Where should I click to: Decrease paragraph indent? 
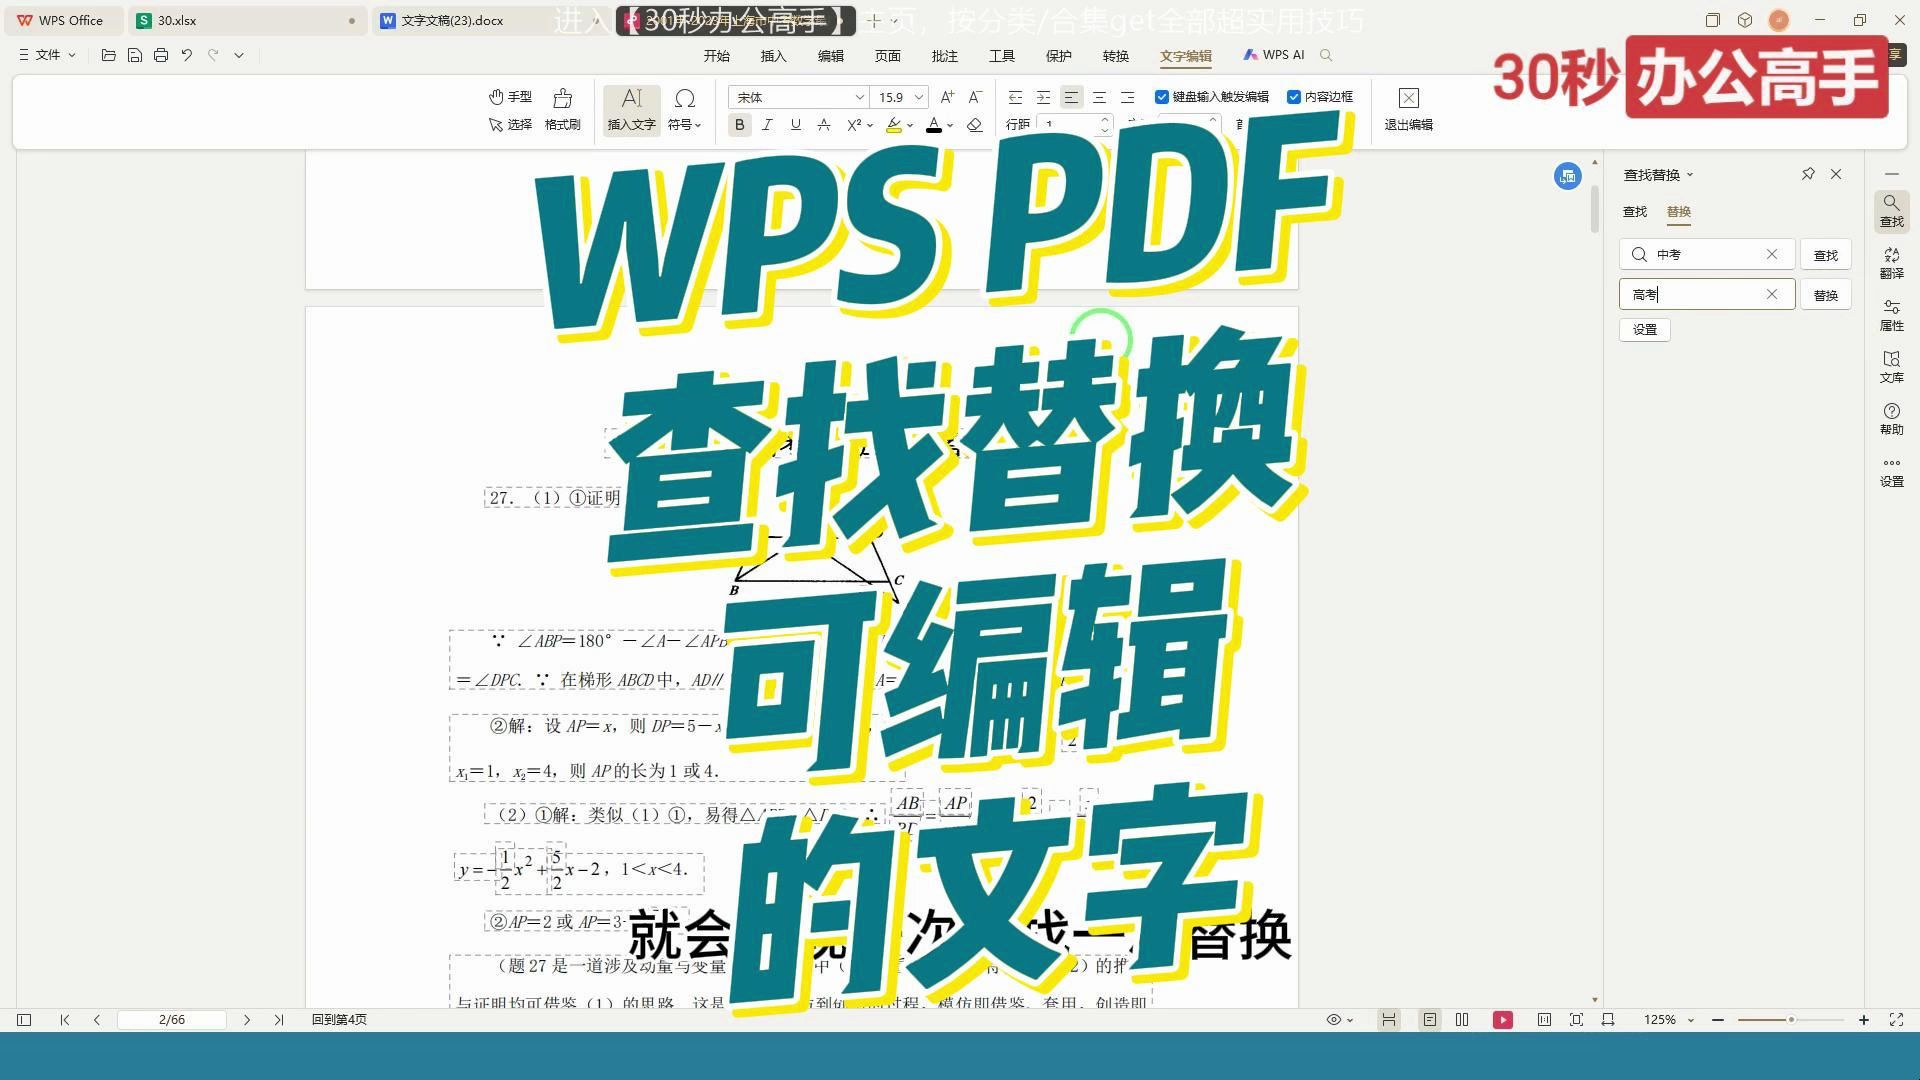pyautogui.click(x=1015, y=97)
